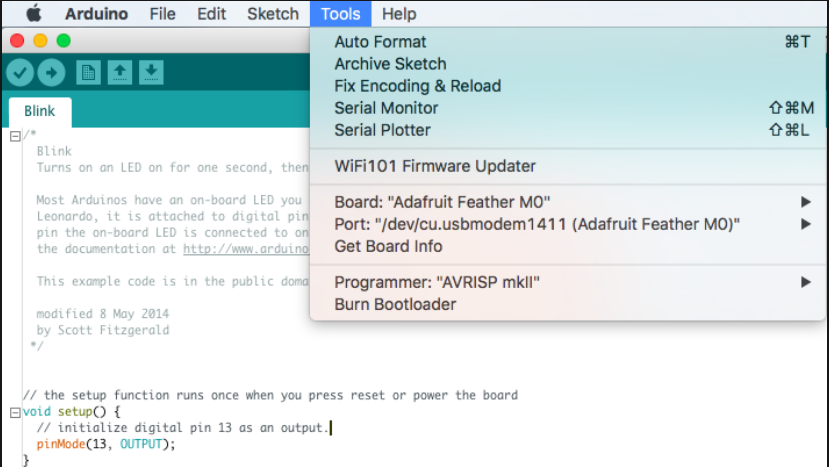Click WiFi101 Firmware Updater
This screenshot has height=467, width=829.
435,166
